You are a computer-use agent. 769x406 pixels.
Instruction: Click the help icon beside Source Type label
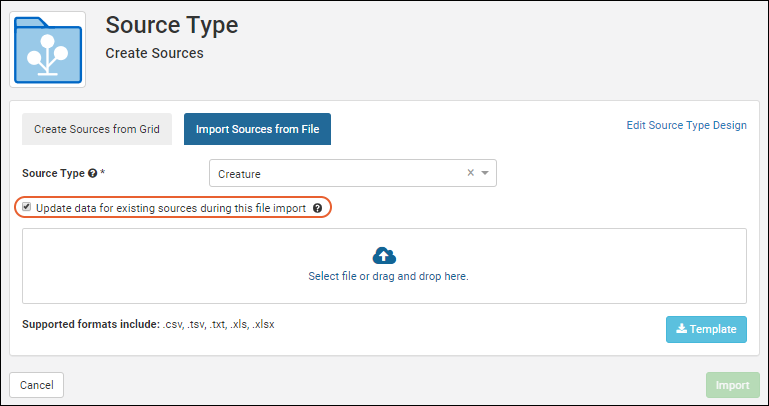(x=92, y=174)
